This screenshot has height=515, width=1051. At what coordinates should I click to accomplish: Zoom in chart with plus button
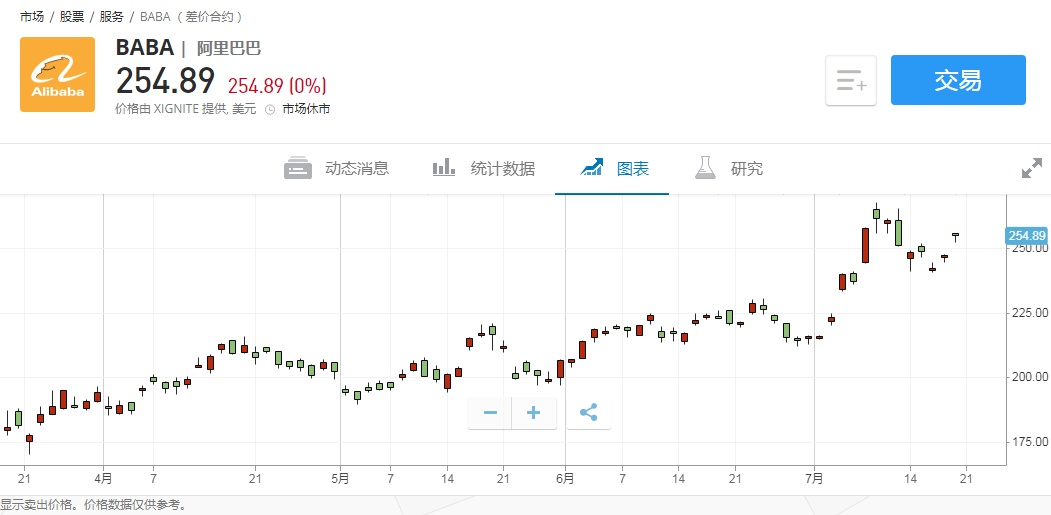[x=534, y=412]
